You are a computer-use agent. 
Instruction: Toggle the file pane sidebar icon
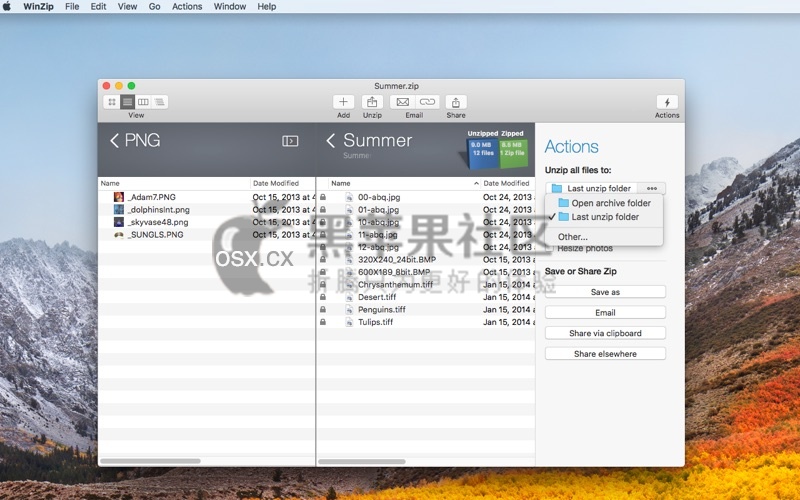pos(290,141)
